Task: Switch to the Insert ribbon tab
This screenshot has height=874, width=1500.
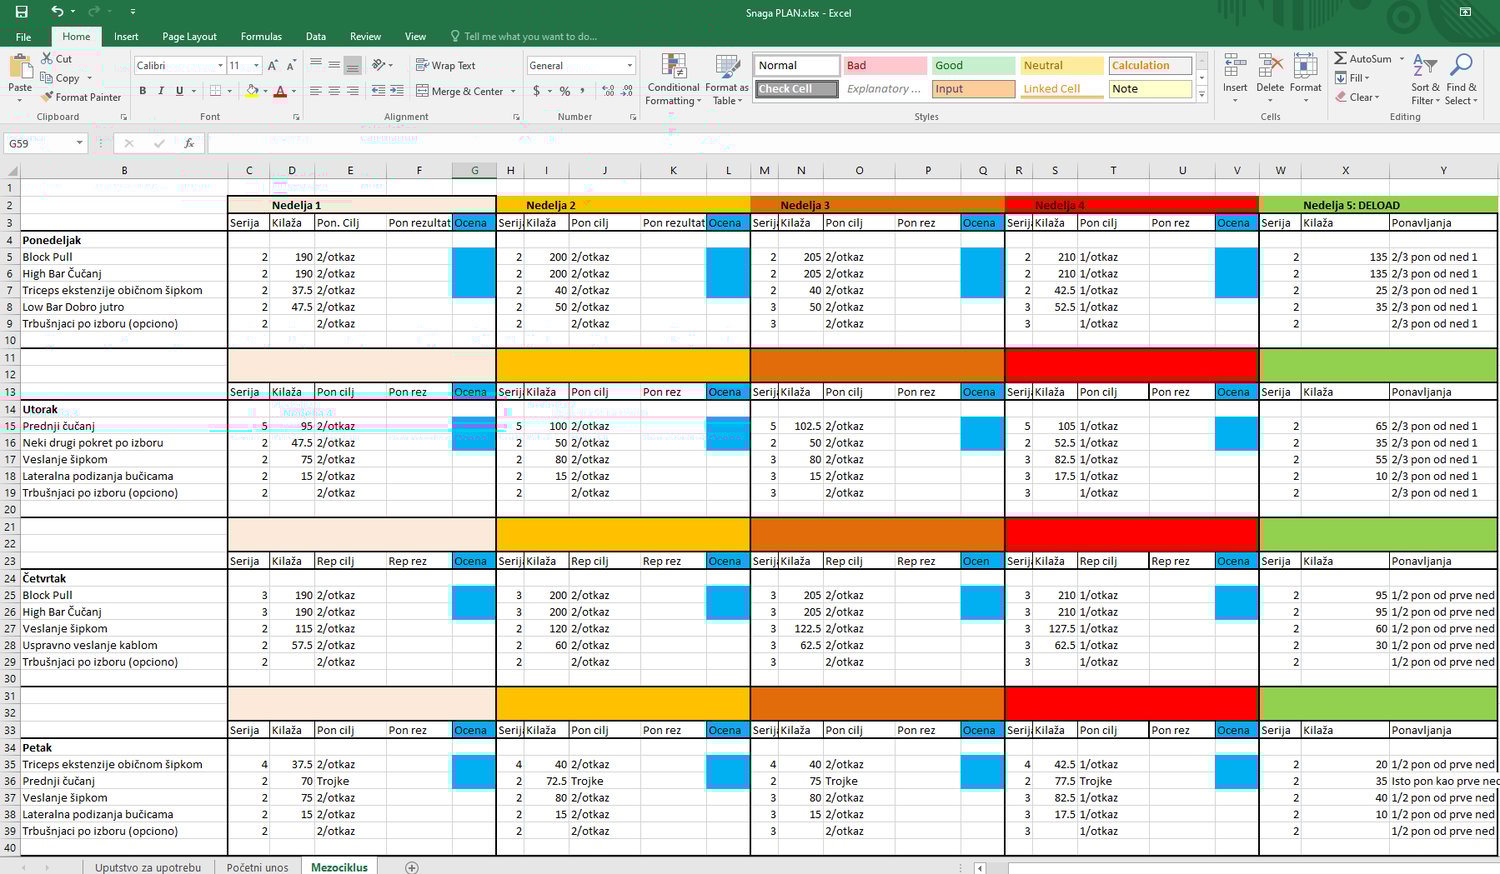Action: [x=126, y=37]
